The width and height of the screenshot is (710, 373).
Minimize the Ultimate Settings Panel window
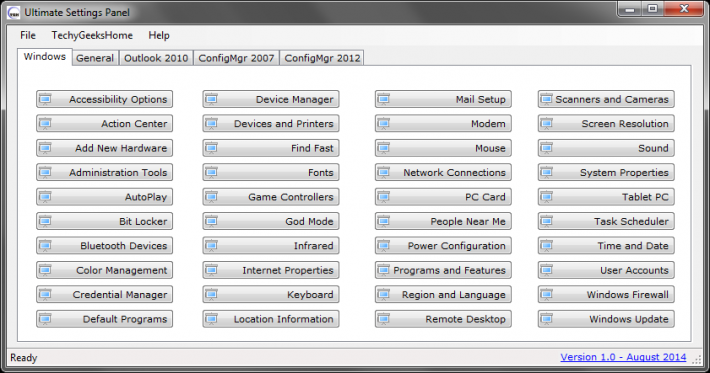point(630,8)
